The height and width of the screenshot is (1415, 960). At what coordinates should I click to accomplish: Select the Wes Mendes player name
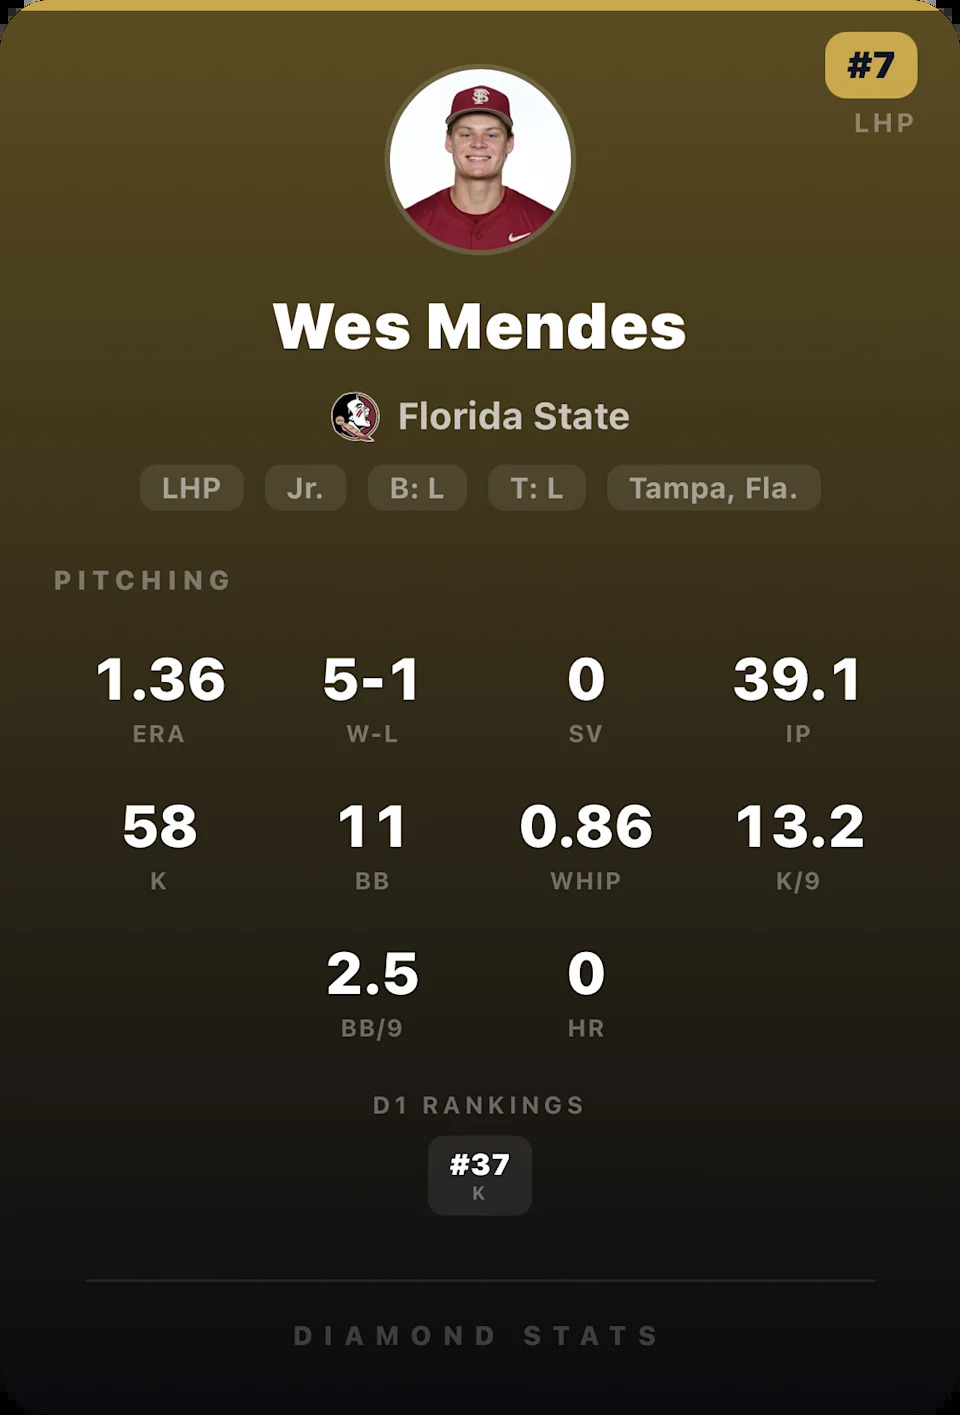(480, 326)
